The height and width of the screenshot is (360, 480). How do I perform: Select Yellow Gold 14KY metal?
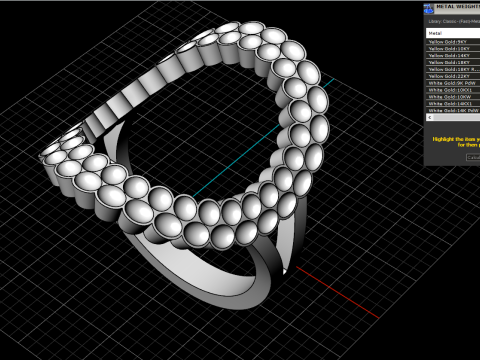pyautogui.click(x=453, y=55)
